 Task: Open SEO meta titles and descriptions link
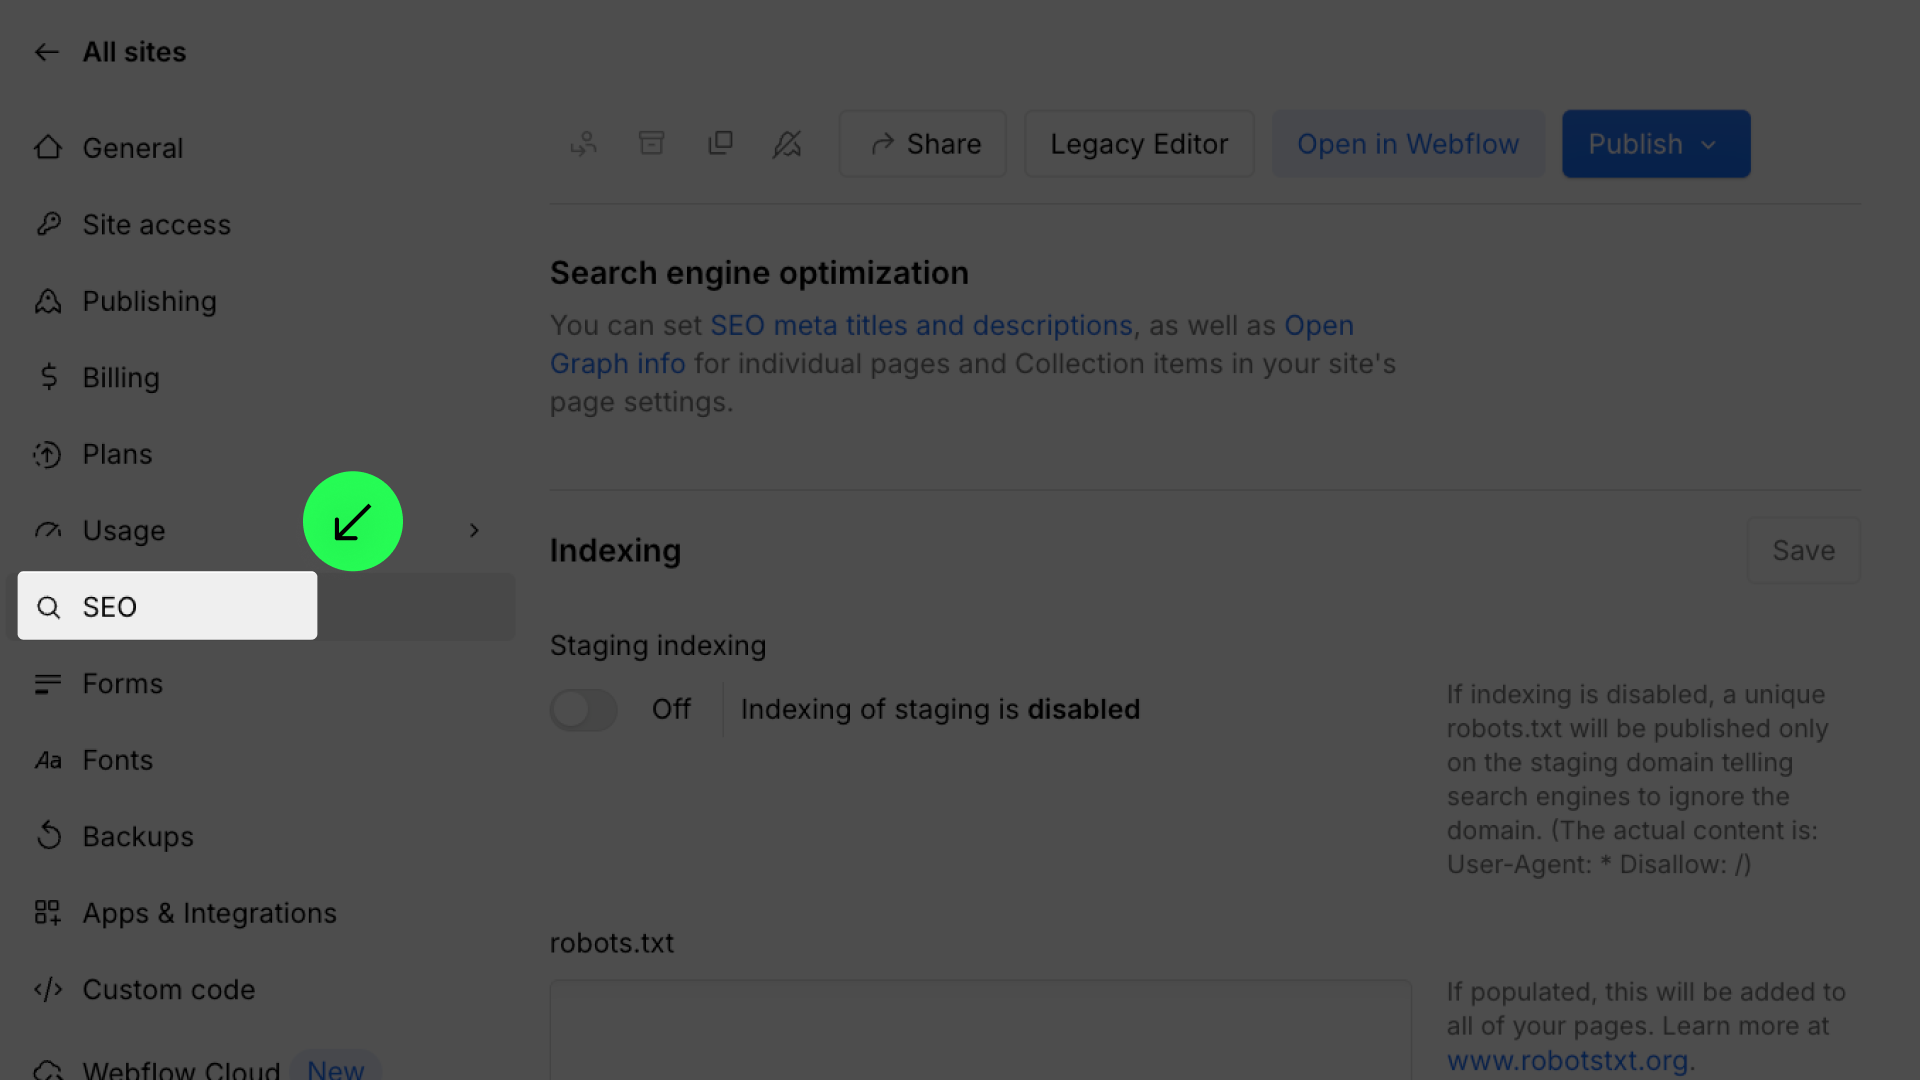[920, 326]
